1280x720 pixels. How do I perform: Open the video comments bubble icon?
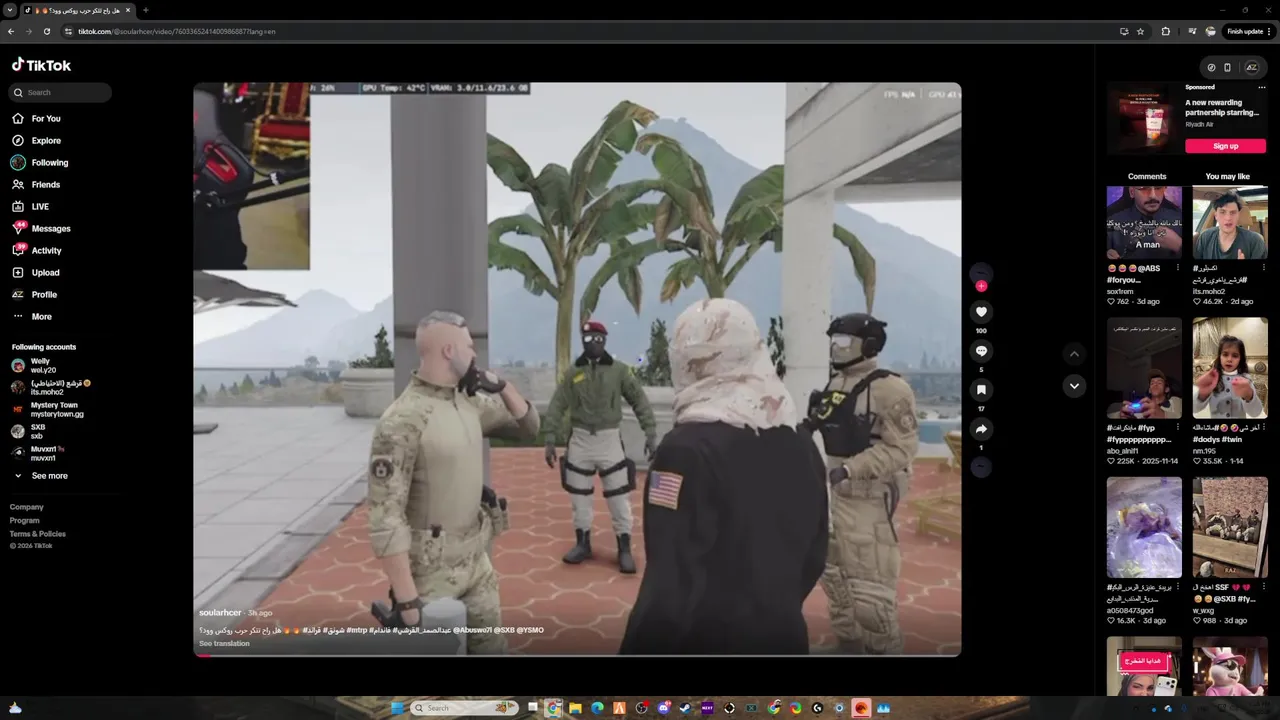click(981, 351)
